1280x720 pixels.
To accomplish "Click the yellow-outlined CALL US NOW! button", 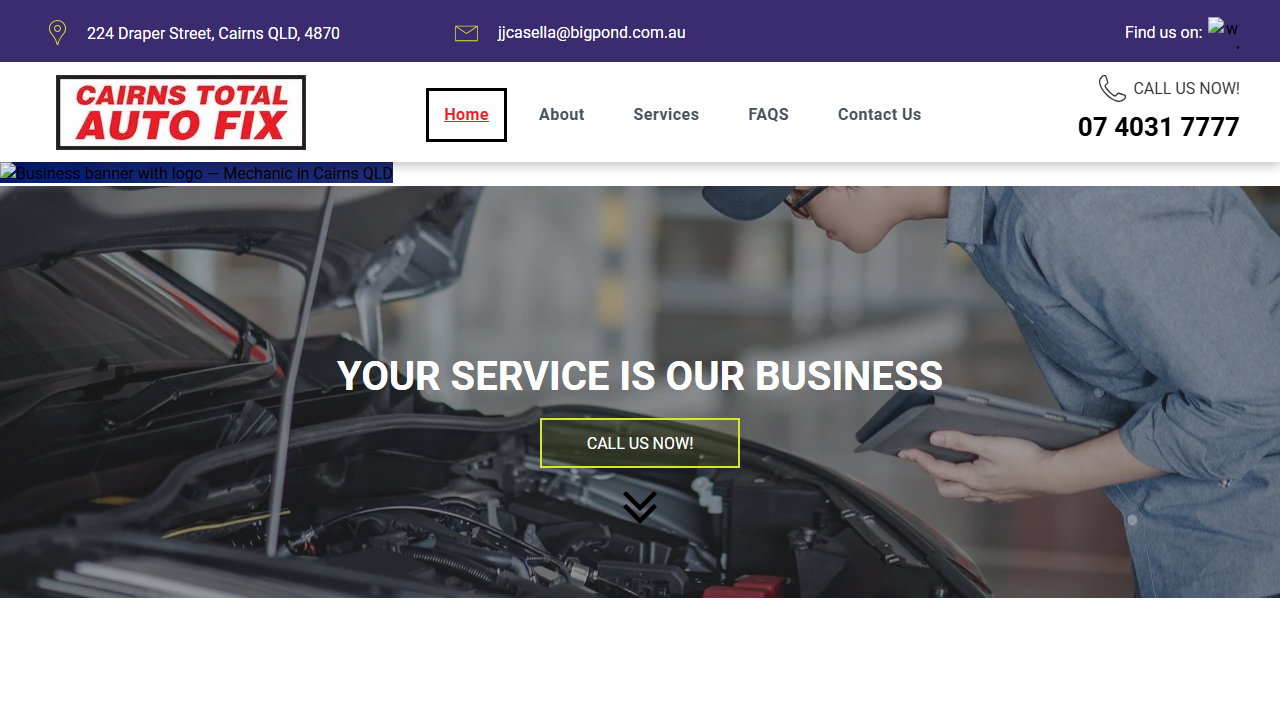I will pos(640,443).
